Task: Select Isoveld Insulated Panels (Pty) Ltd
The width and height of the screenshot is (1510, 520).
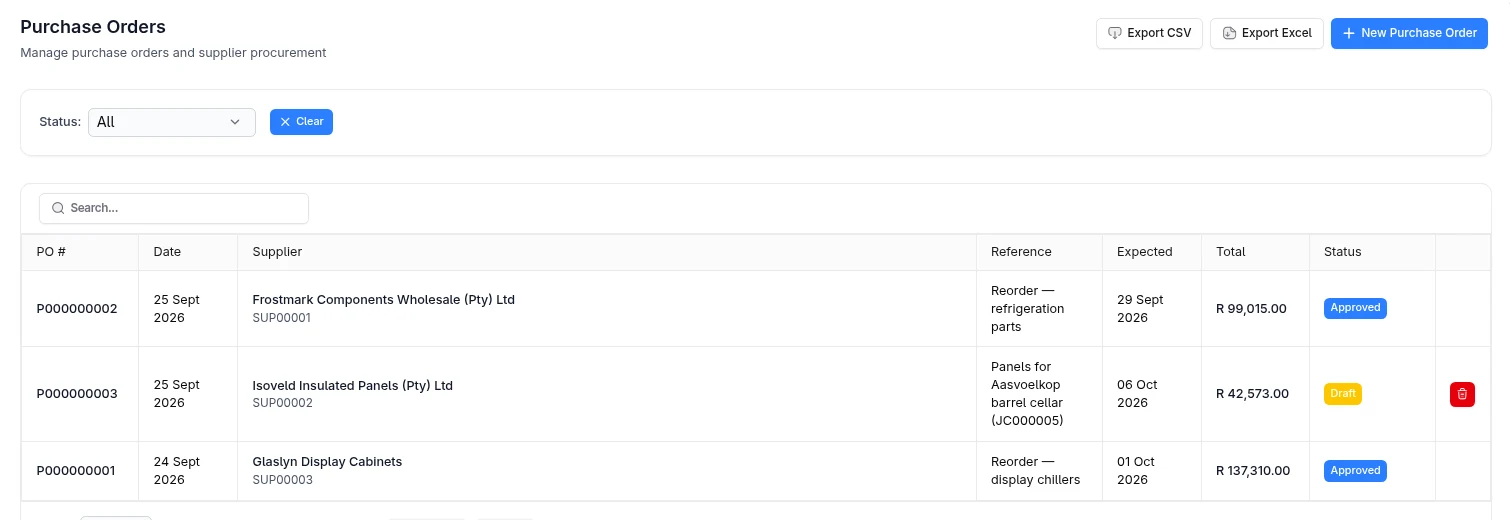Action: (352, 386)
